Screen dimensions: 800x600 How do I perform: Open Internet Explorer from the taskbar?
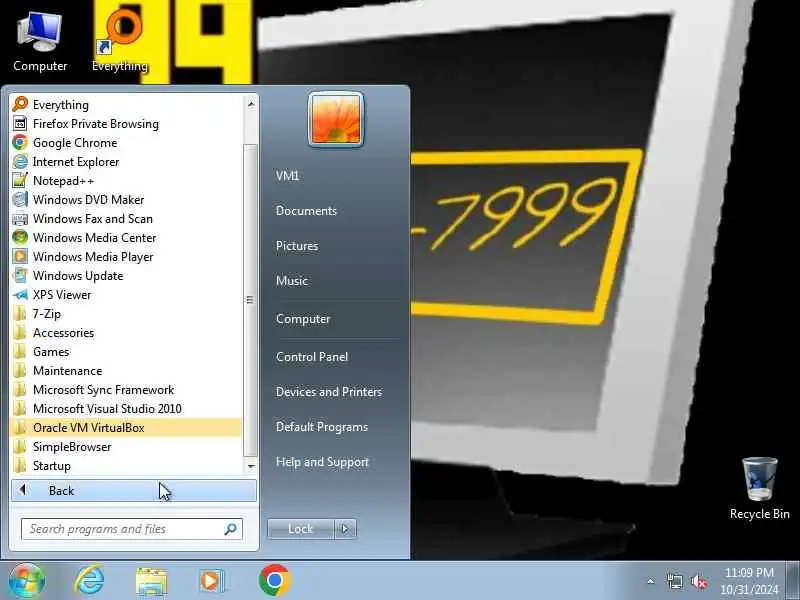click(90, 580)
